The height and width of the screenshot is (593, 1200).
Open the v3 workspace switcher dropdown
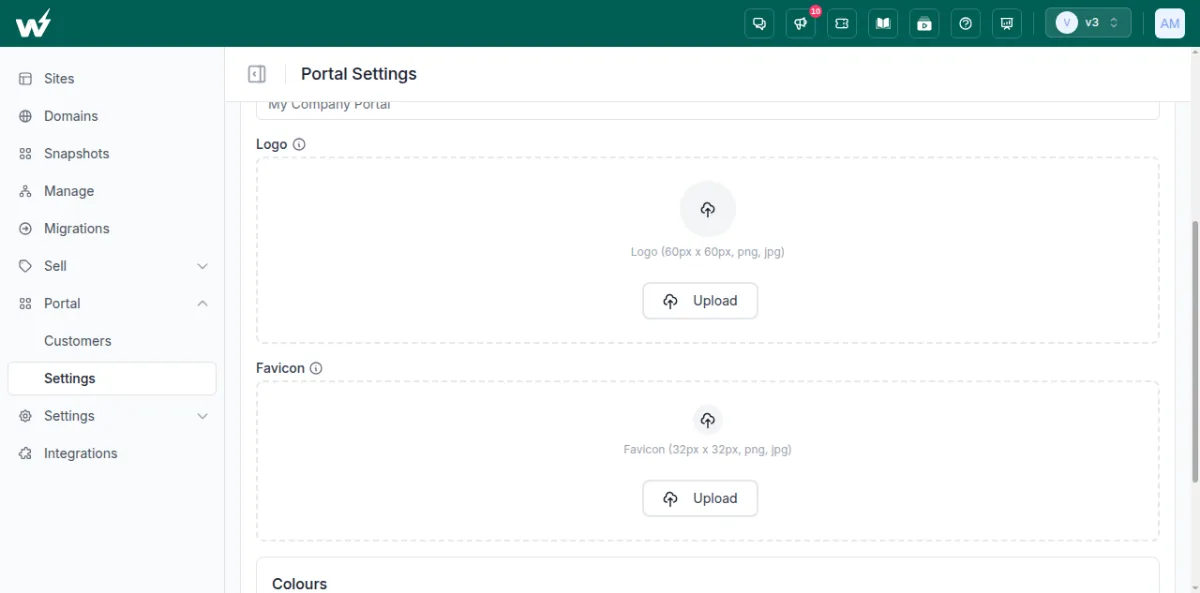1088,23
